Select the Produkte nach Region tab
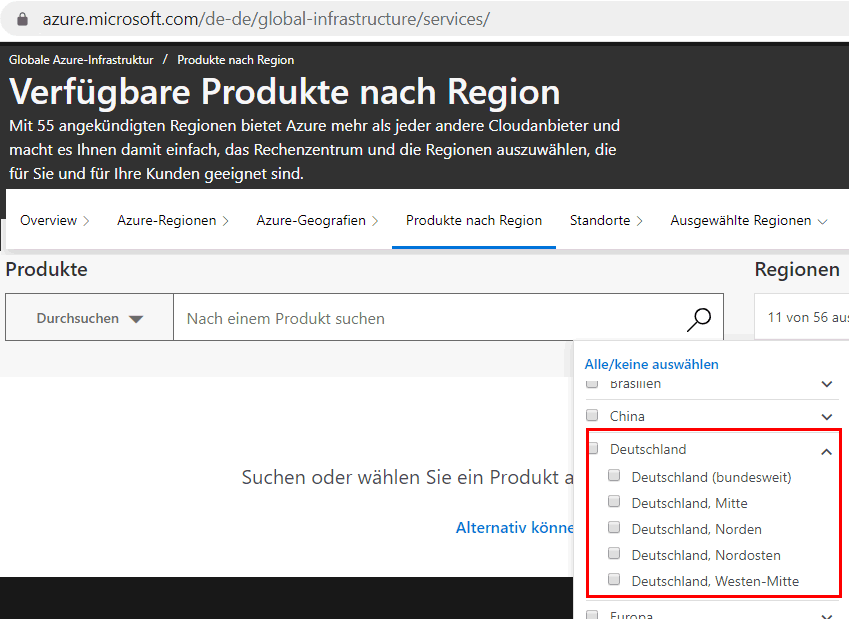The image size is (849, 619). (474, 220)
